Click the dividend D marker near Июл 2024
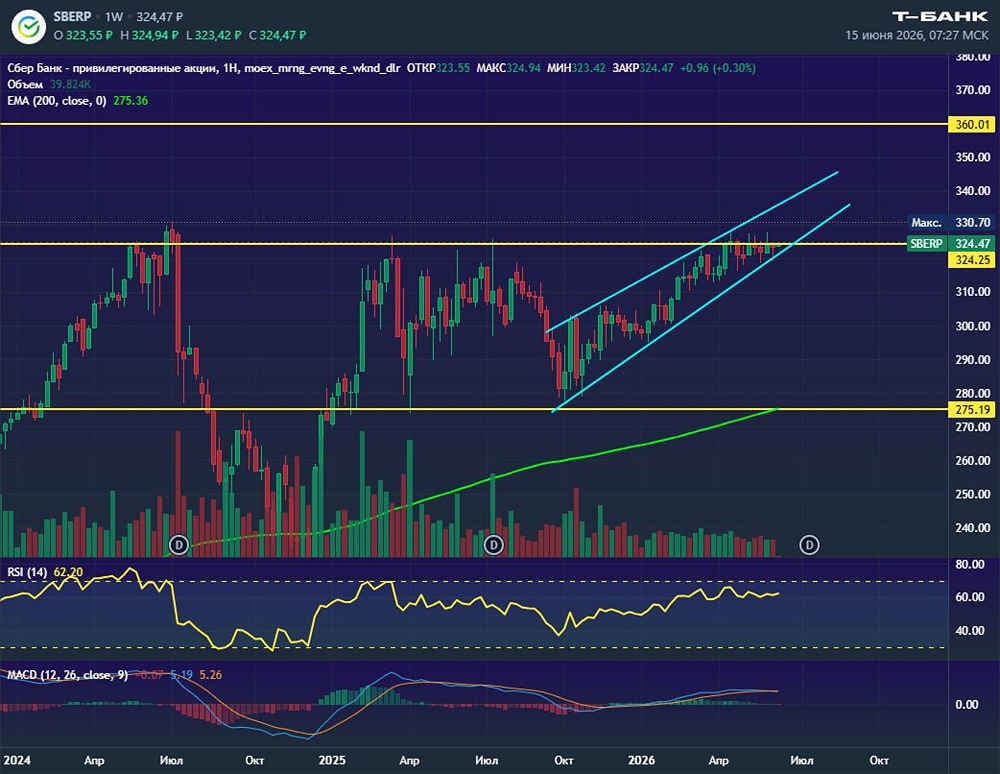Image resolution: width=1000 pixels, height=774 pixels. (x=179, y=545)
